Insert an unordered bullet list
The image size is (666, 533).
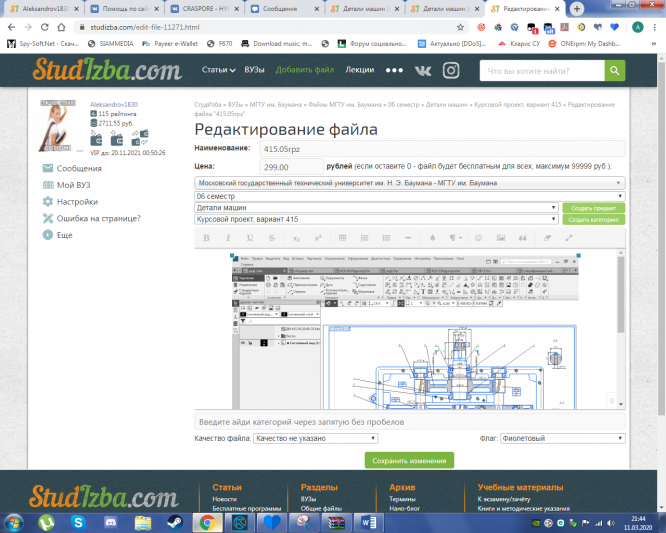click(386, 238)
